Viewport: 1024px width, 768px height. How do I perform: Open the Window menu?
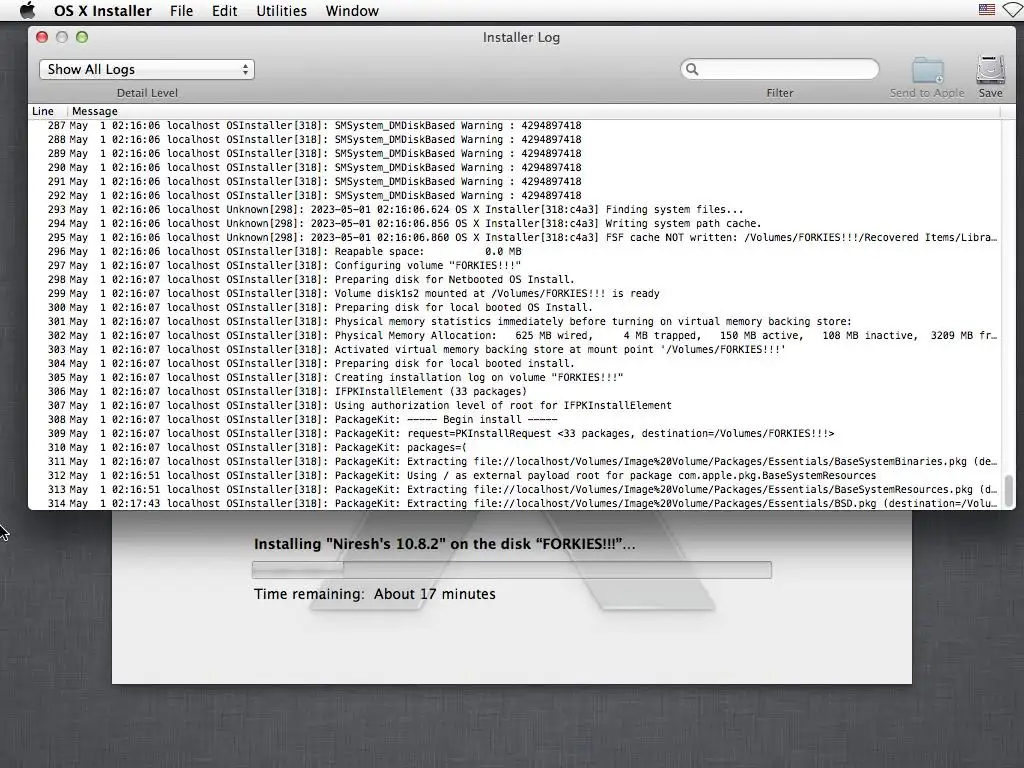click(352, 11)
